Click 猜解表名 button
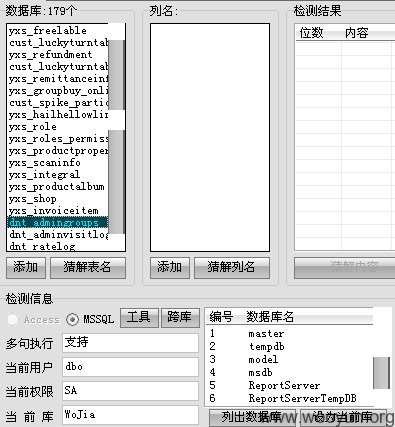 pos(88,267)
